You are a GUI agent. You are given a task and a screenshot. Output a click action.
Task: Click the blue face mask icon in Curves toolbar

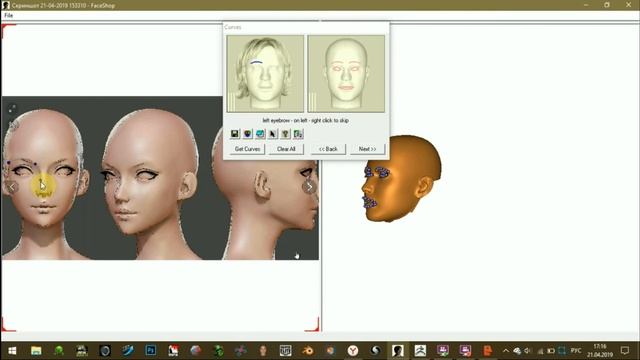click(x=247, y=133)
